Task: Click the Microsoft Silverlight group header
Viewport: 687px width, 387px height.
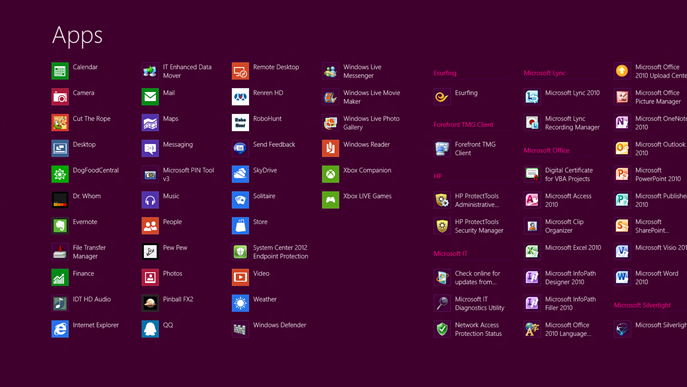Action: coord(642,305)
